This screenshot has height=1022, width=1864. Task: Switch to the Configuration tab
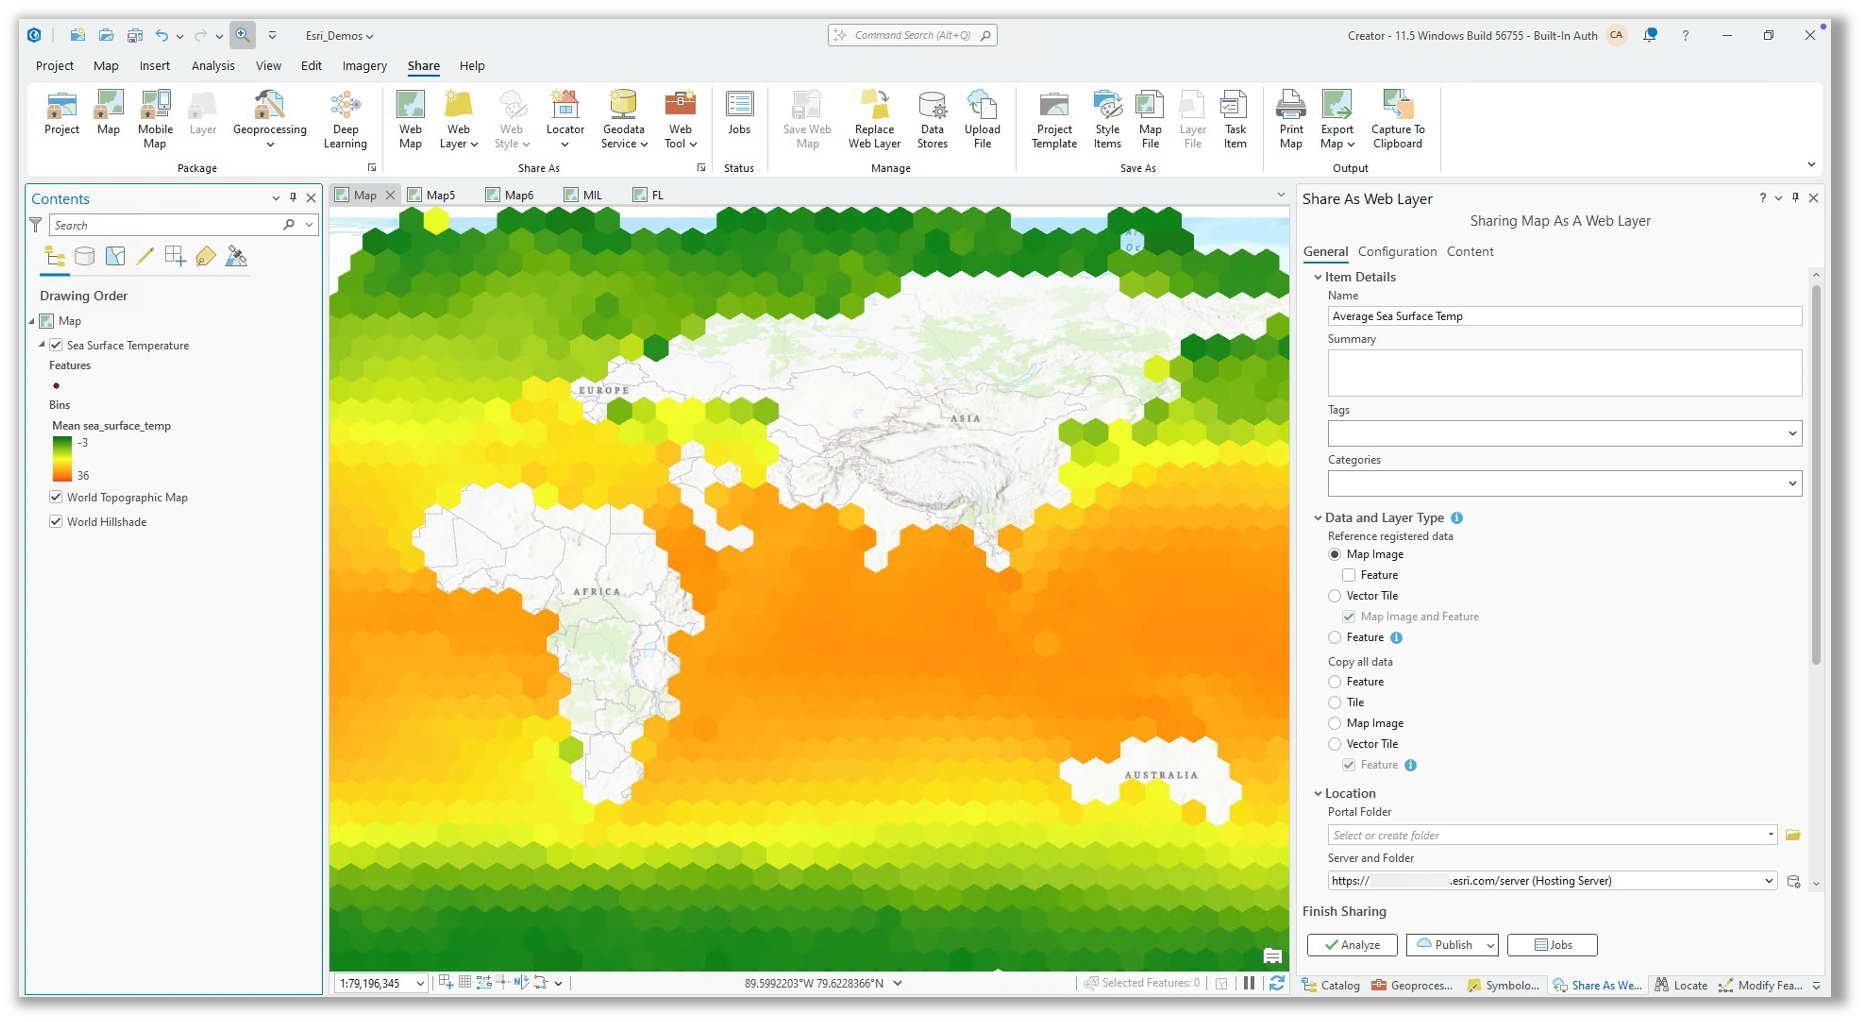click(x=1397, y=251)
